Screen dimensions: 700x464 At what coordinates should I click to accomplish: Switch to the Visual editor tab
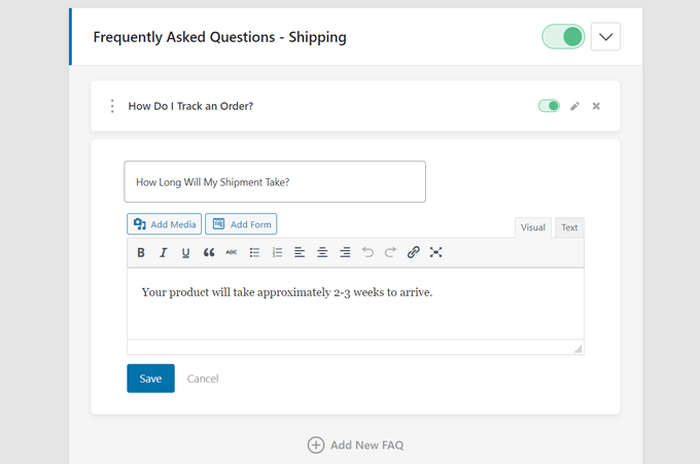533,228
